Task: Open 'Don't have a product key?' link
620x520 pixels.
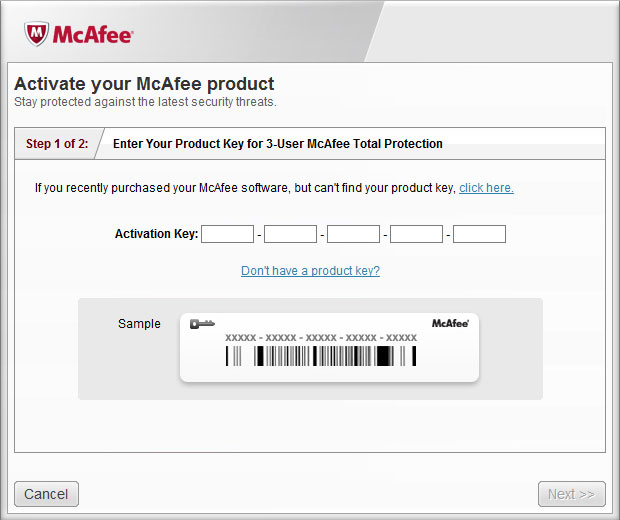Action: click(x=310, y=271)
